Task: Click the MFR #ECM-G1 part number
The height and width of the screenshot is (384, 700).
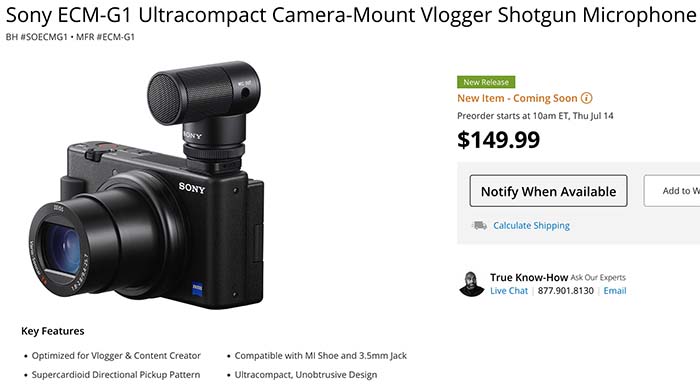Action: coord(105,37)
